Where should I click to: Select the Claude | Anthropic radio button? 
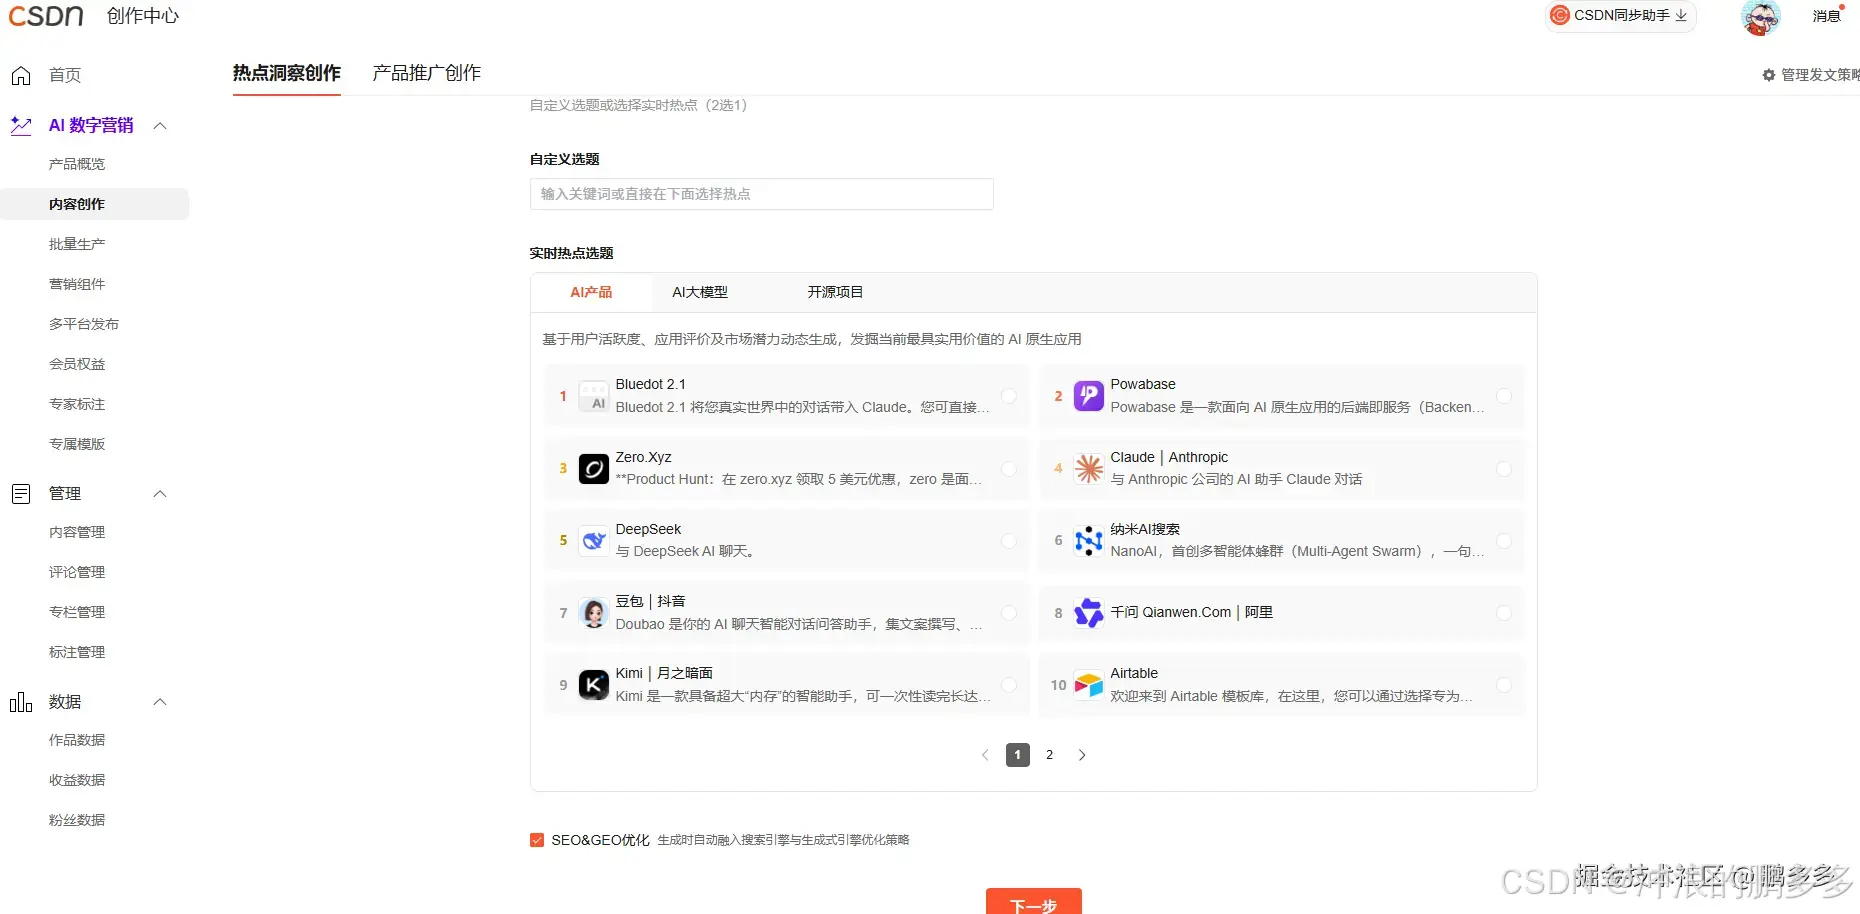tap(1504, 468)
